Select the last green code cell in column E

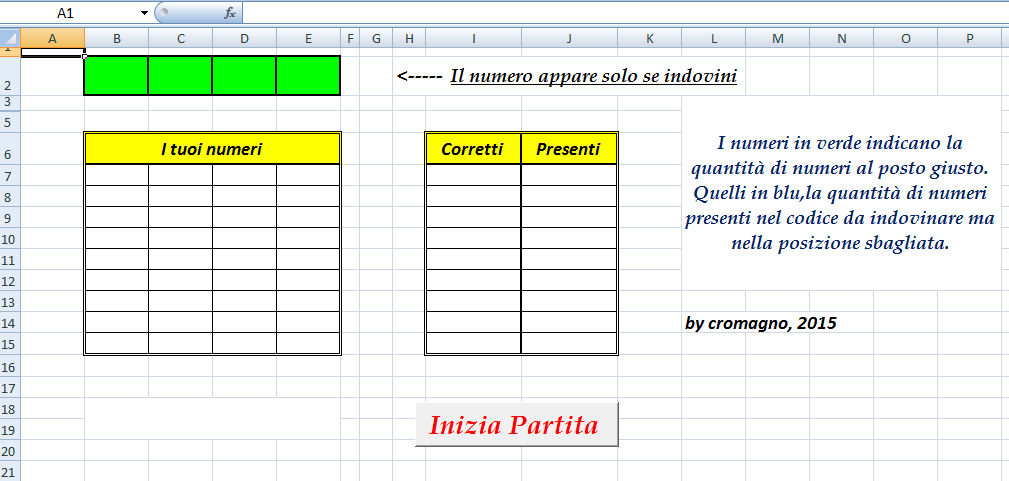pyautogui.click(x=308, y=76)
